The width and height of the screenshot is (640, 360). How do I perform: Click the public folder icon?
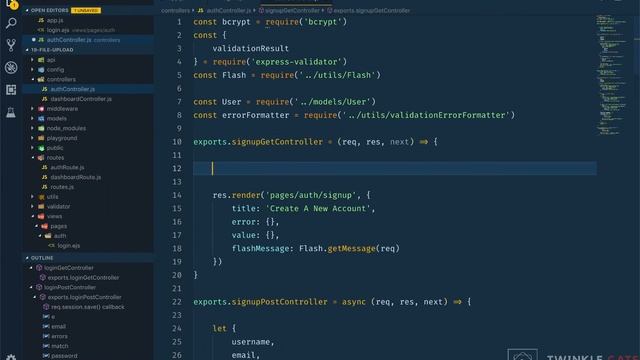click(41, 148)
